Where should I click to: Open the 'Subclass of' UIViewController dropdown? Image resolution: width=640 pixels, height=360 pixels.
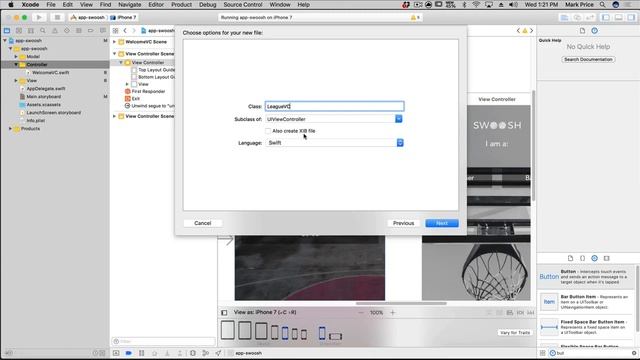coord(399,119)
